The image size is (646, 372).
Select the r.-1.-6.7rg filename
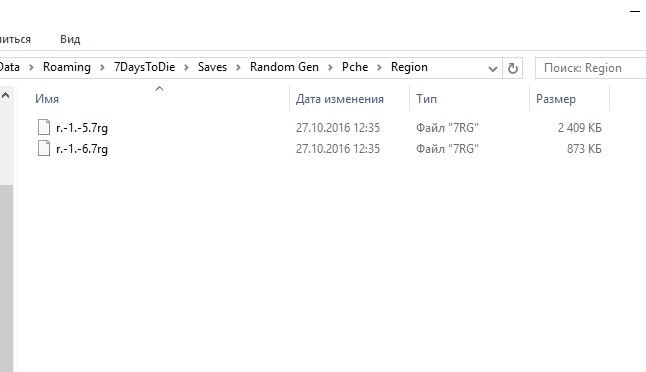[82, 149]
